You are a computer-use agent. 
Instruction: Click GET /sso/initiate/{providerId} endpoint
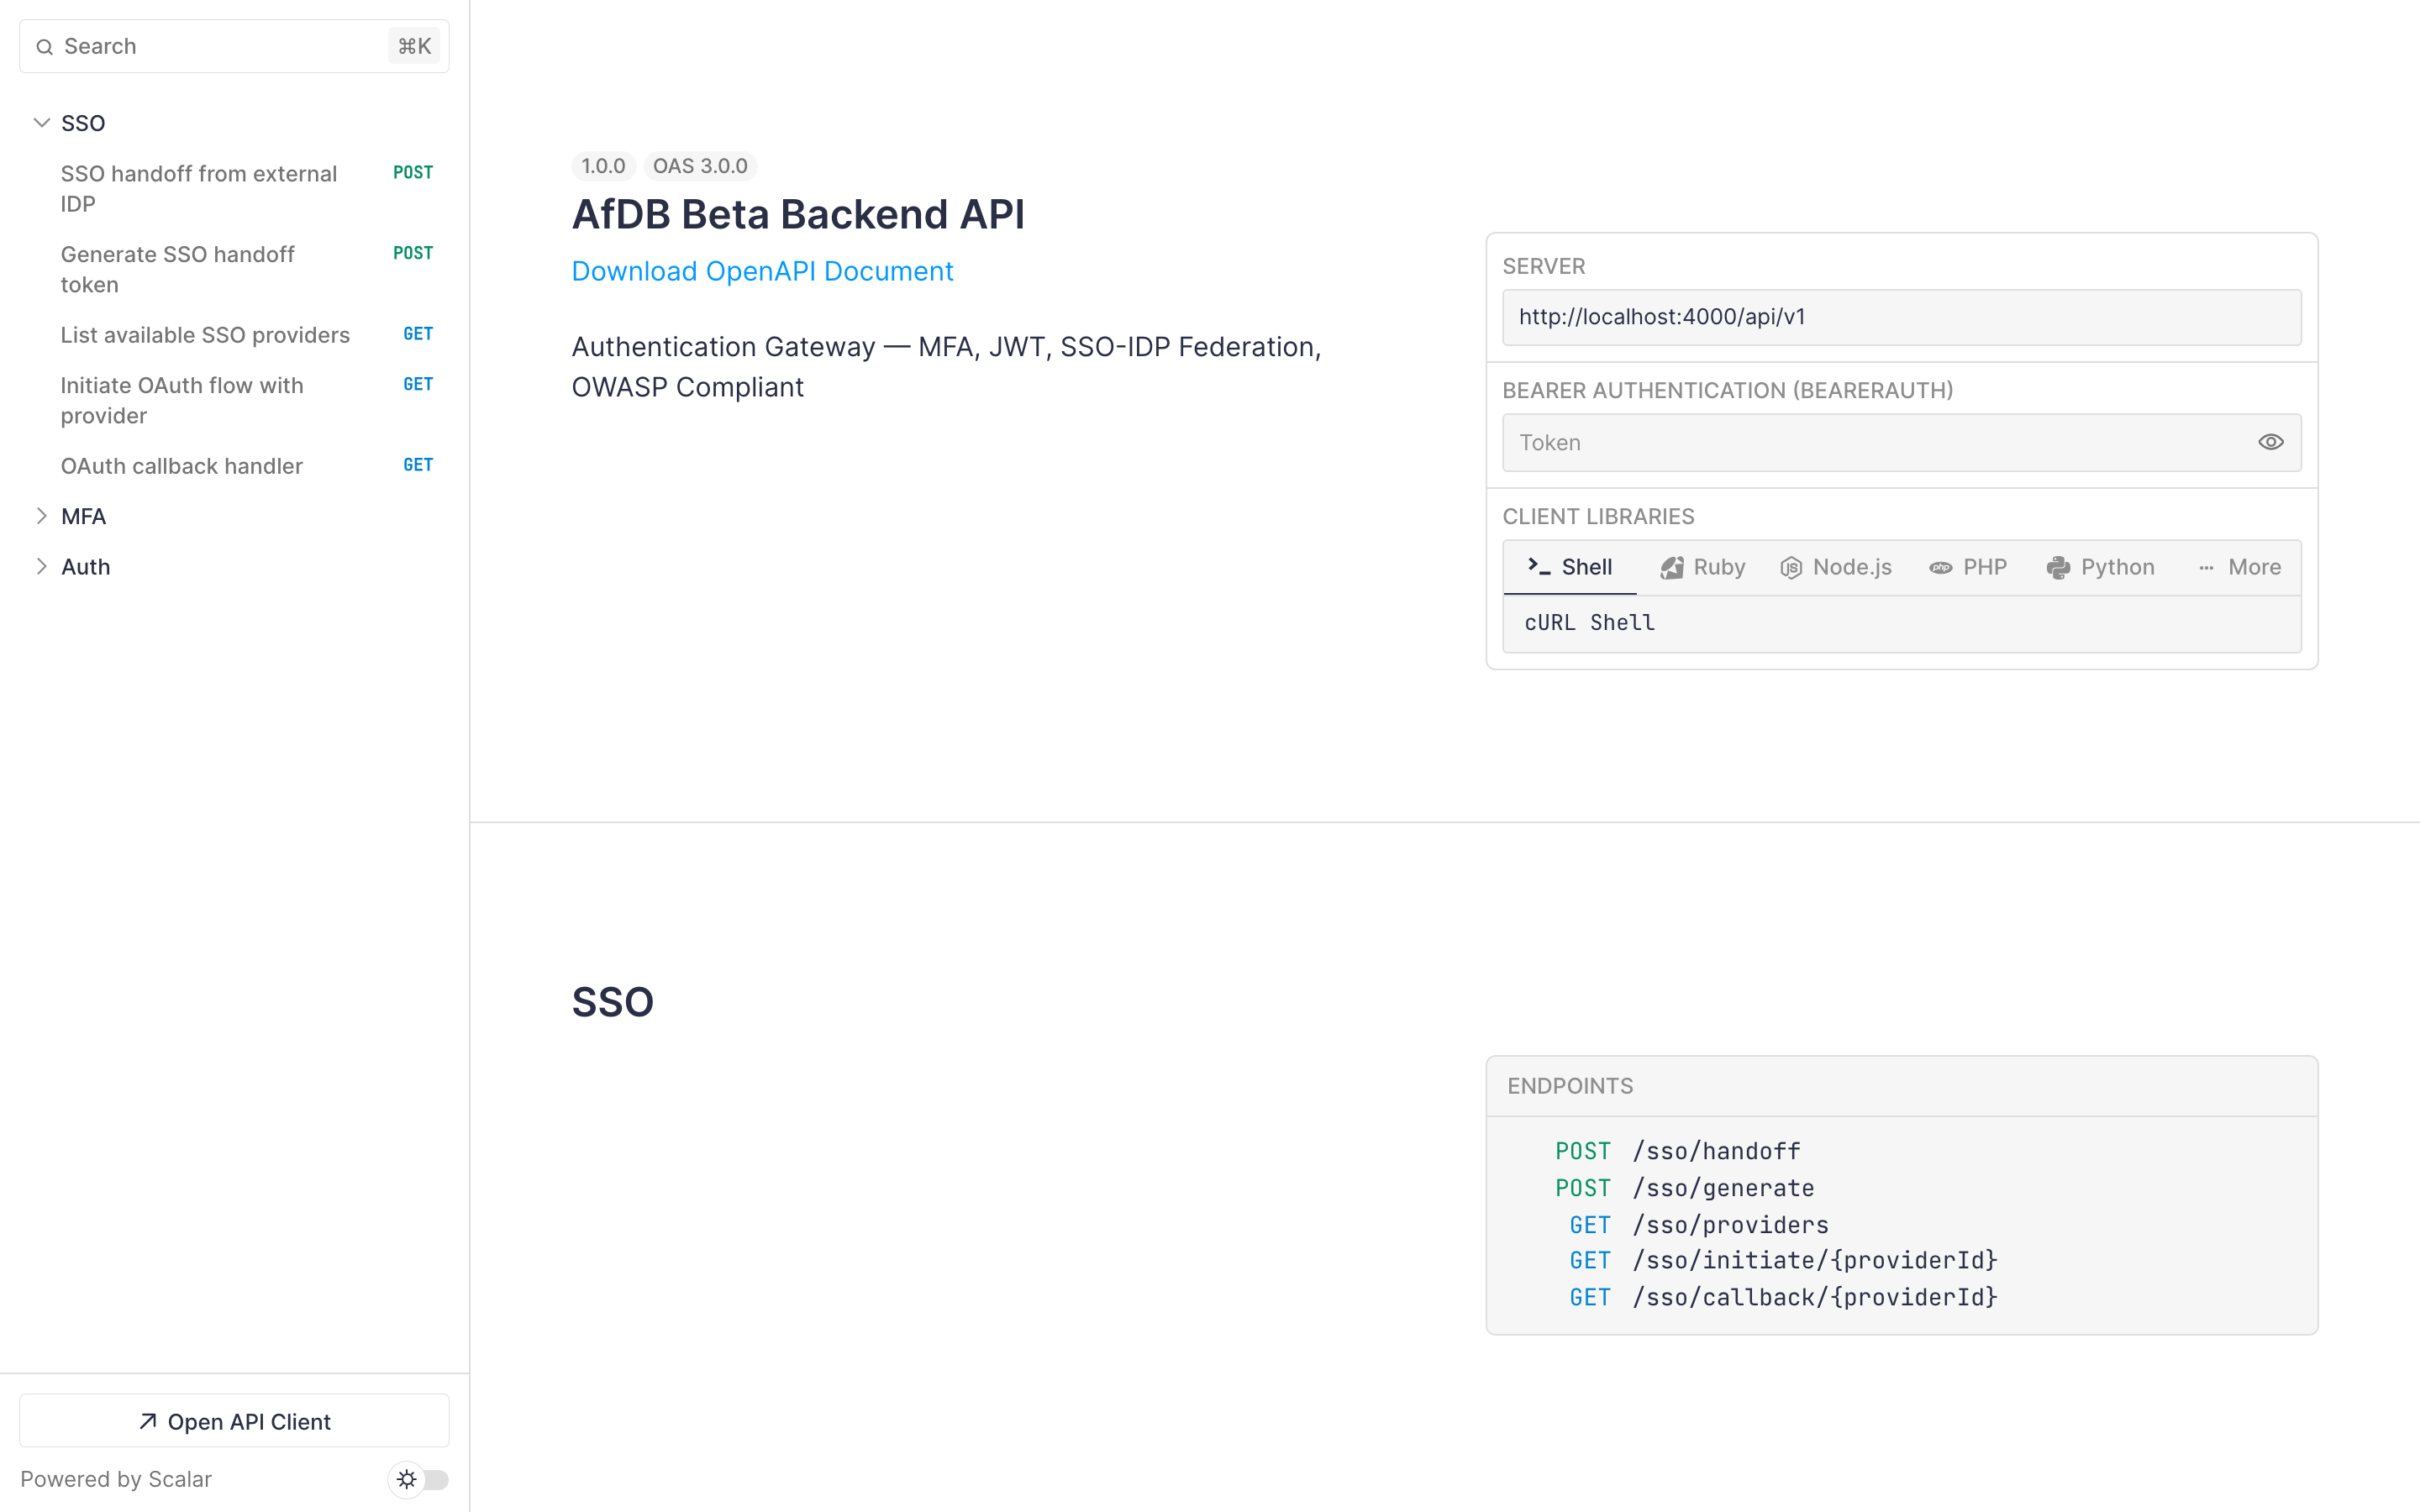coord(1783,1260)
